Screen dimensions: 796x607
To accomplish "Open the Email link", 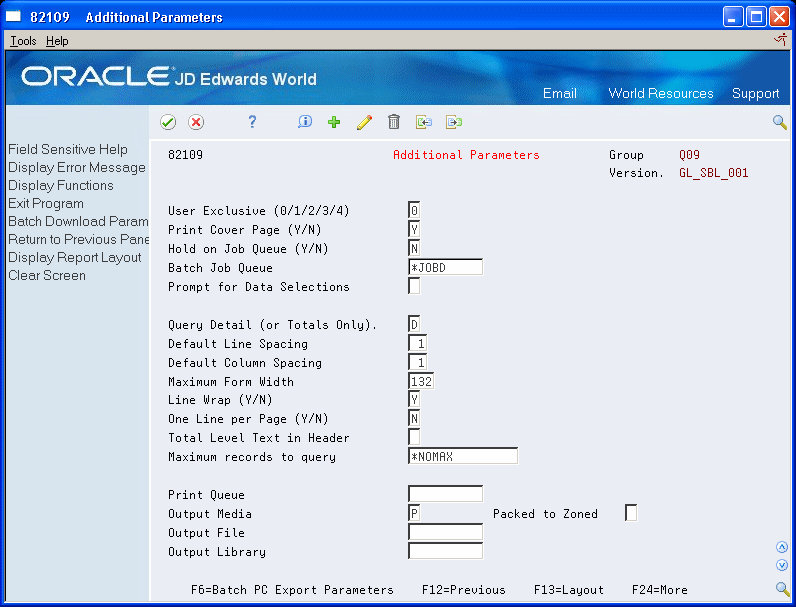I will [559, 93].
